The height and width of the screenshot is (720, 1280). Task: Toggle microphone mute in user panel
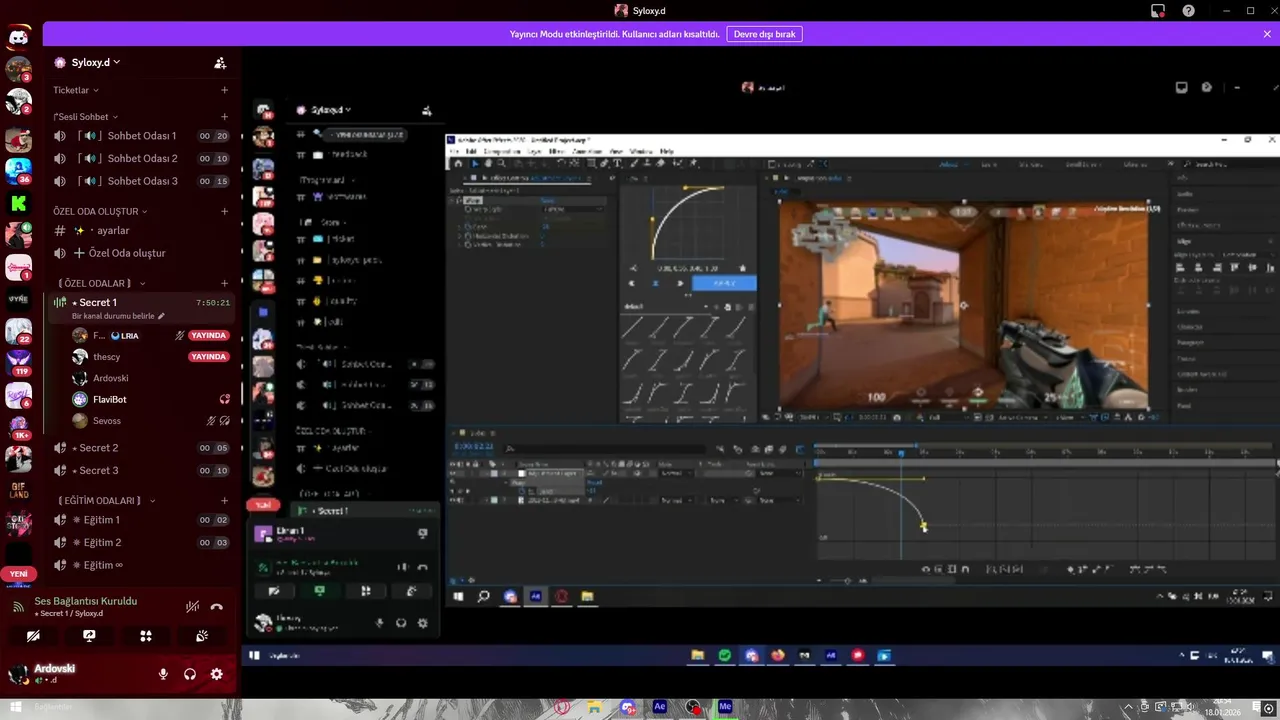tap(163, 674)
